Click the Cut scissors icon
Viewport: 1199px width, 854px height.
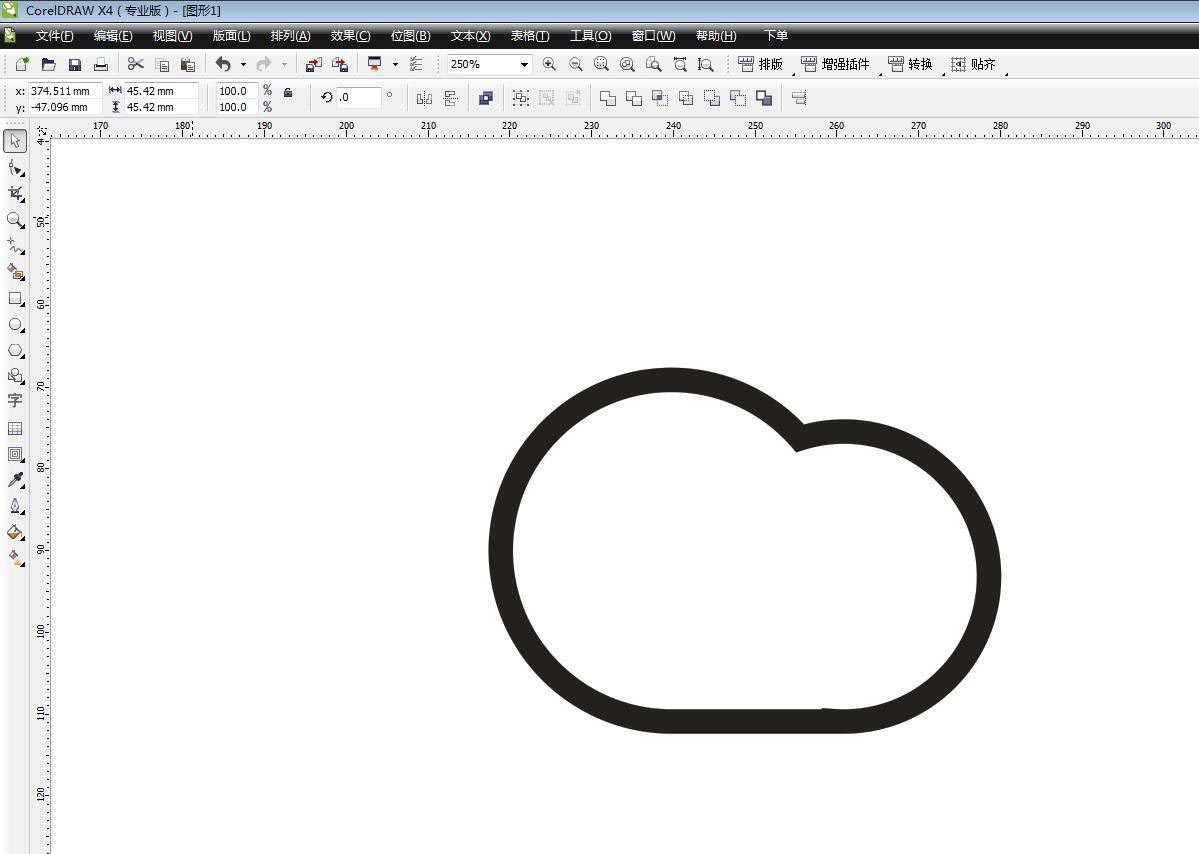pyautogui.click(x=136, y=65)
